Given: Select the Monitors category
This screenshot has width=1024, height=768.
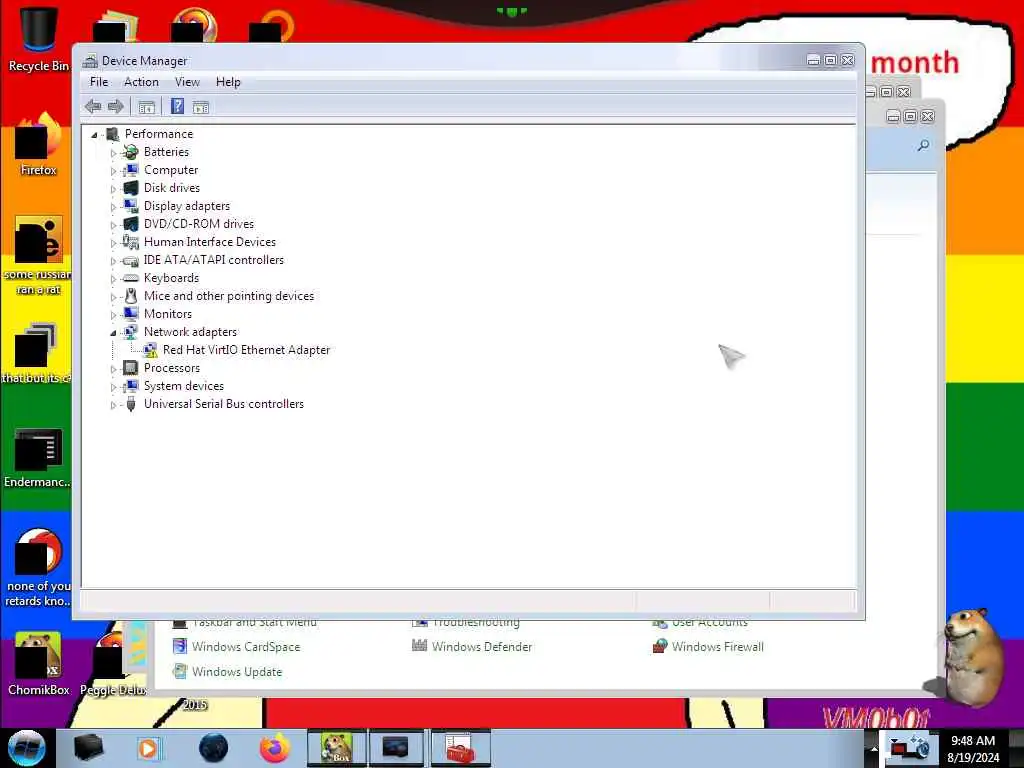Looking at the screenshot, I should [x=168, y=313].
